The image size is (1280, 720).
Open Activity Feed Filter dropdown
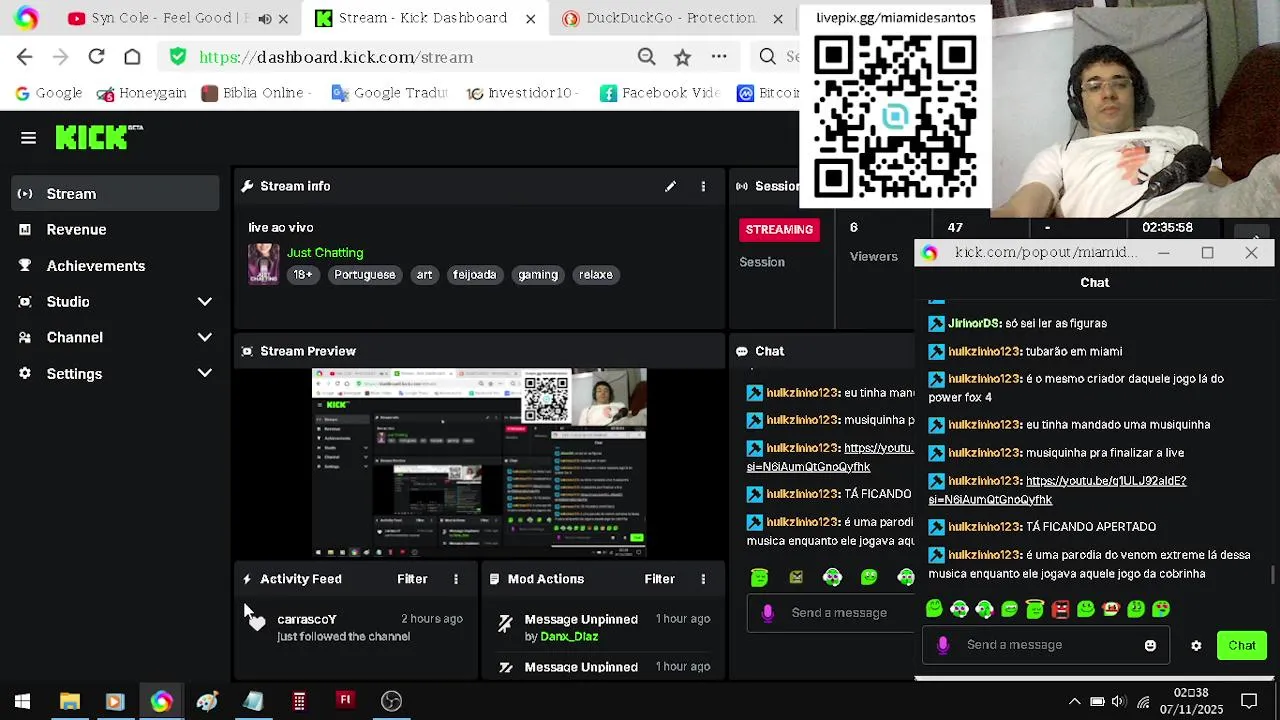pos(412,579)
